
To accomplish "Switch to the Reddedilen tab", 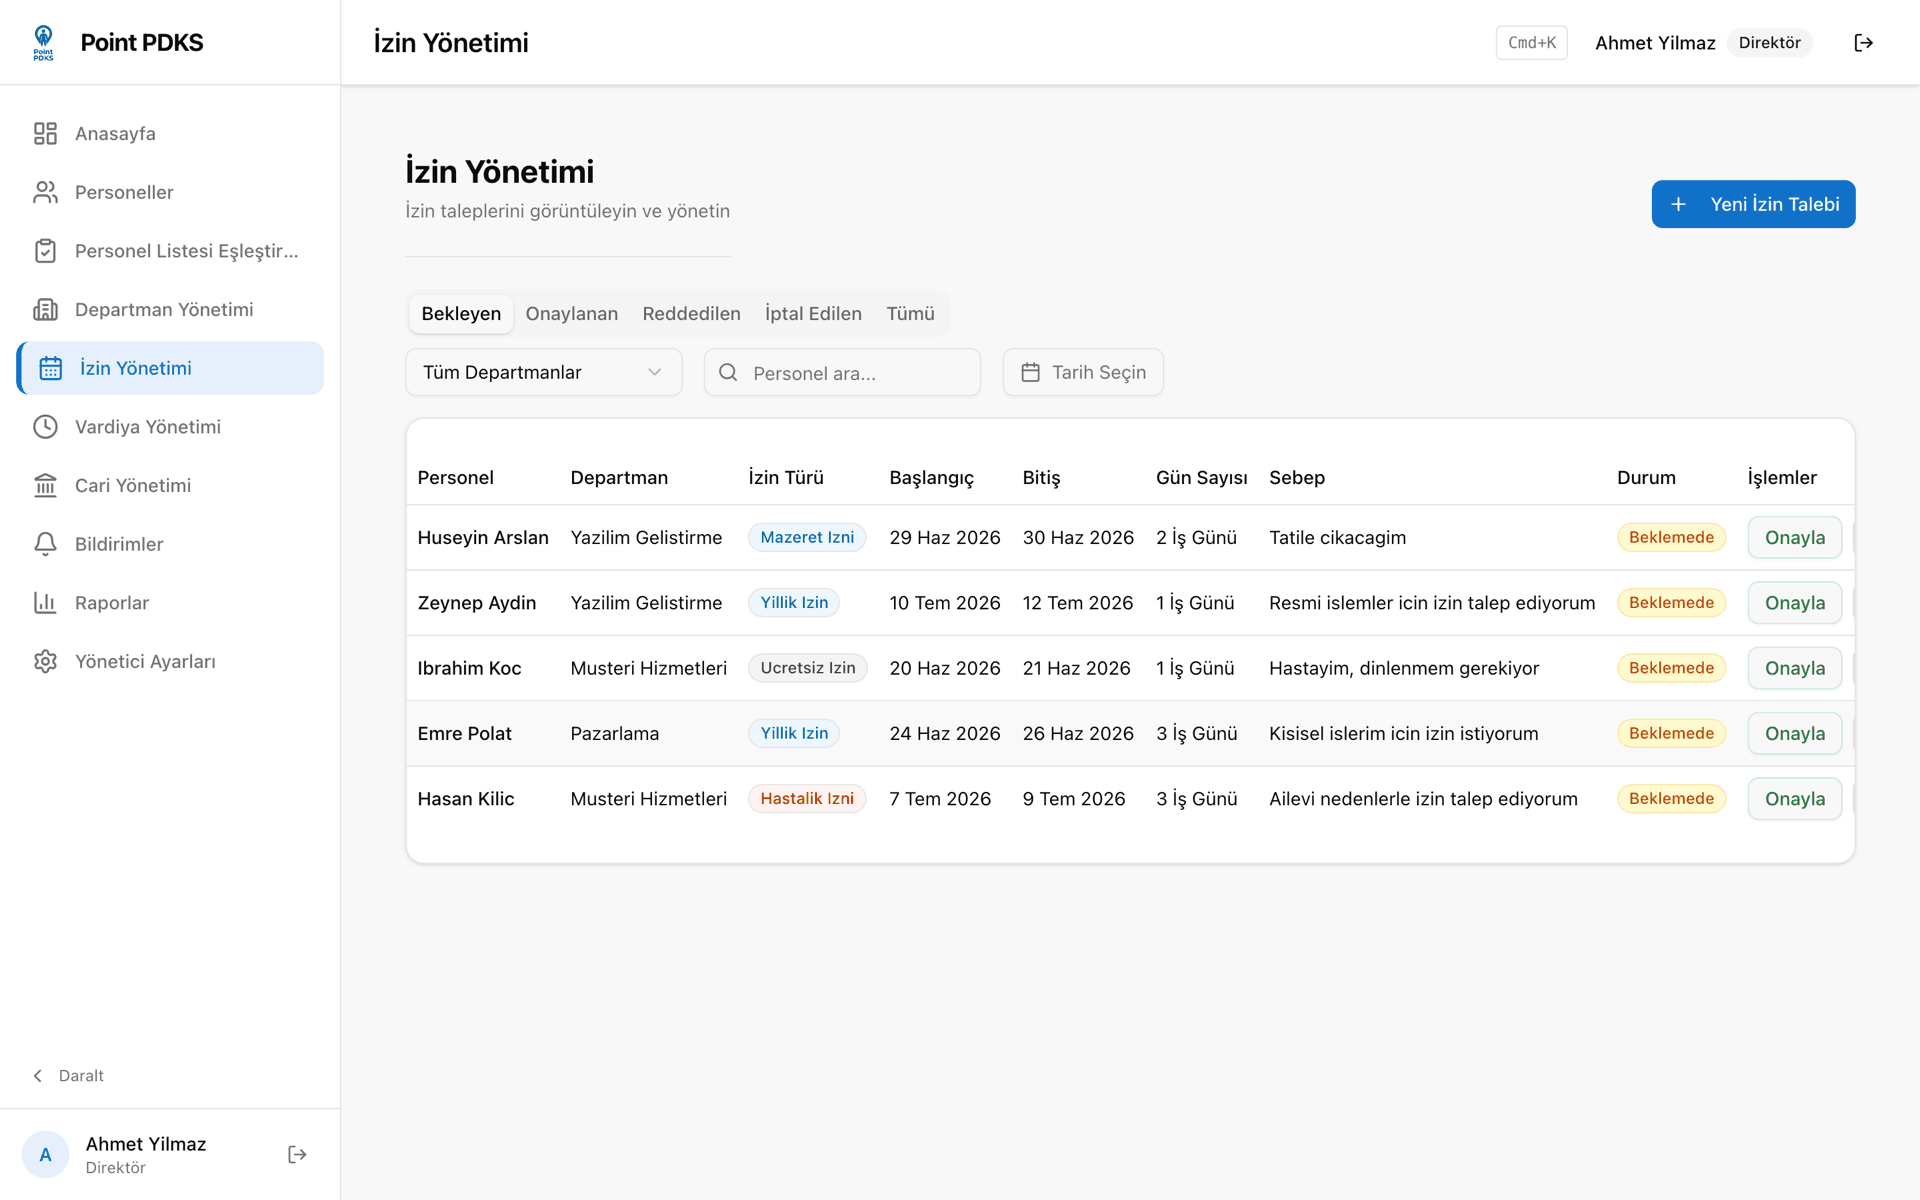I will click(x=691, y=314).
